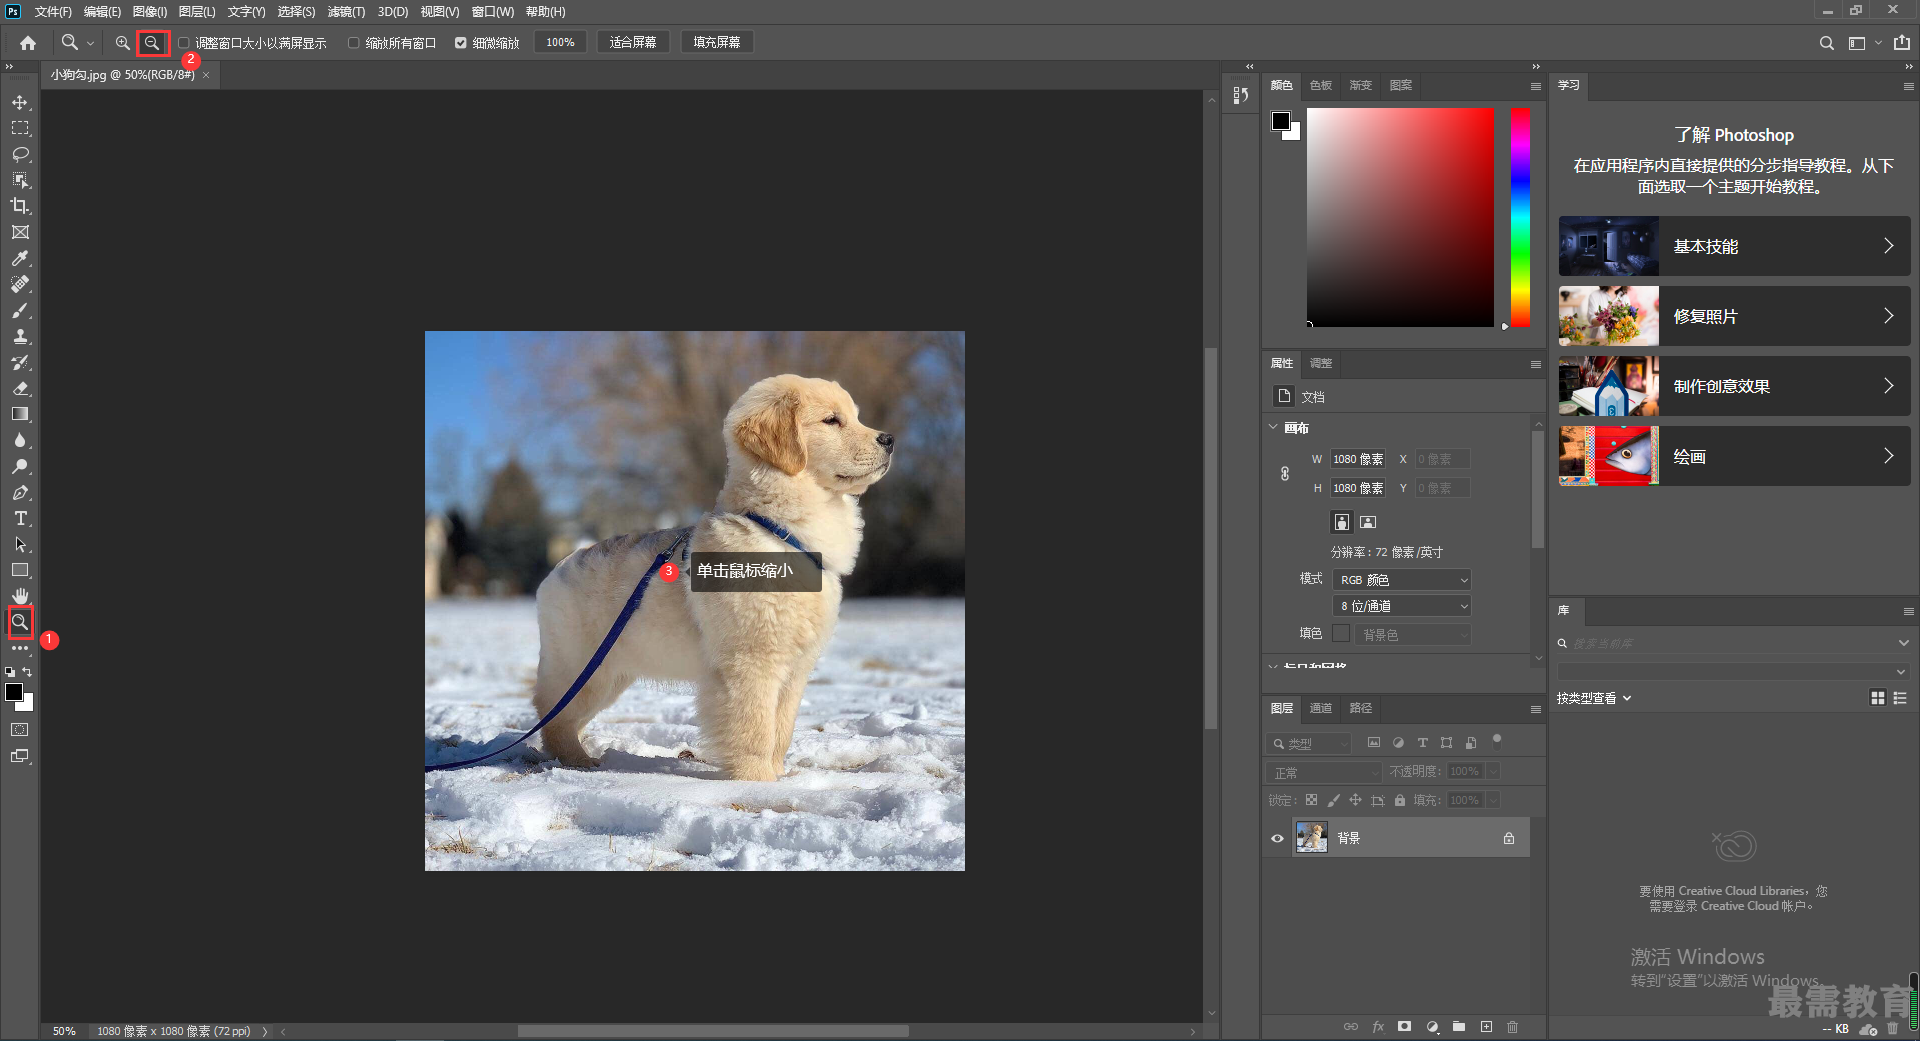Open Layers panel options menu
The image size is (1920, 1041).
tap(1535, 709)
